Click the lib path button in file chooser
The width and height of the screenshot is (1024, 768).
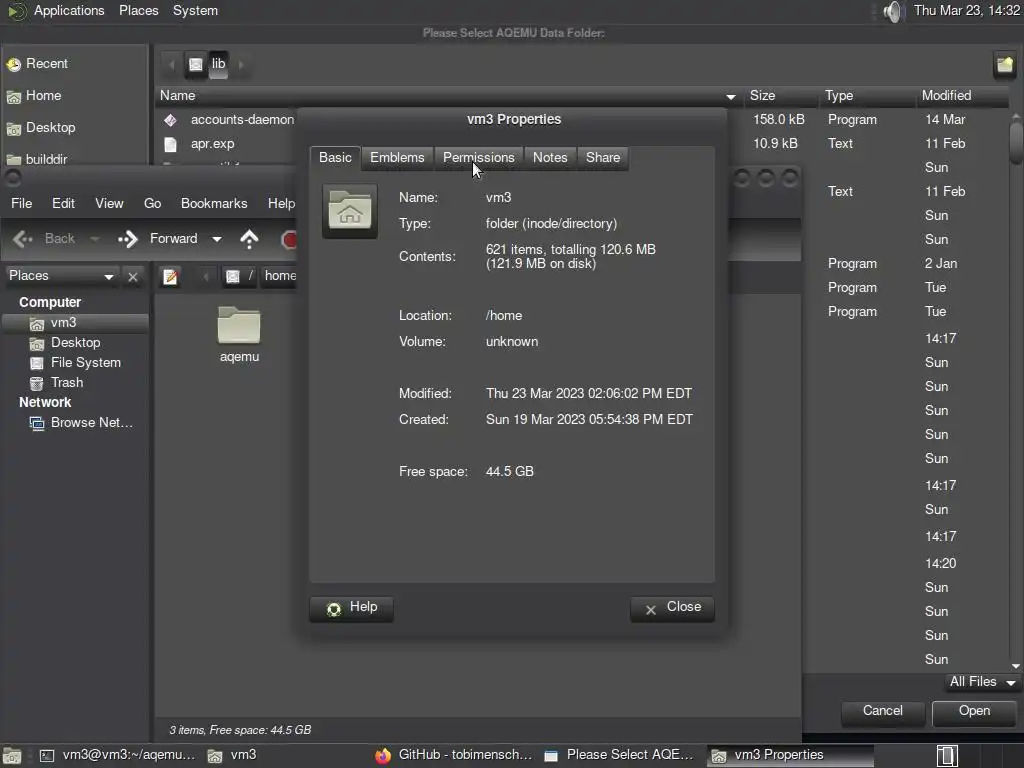tap(218, 64)
